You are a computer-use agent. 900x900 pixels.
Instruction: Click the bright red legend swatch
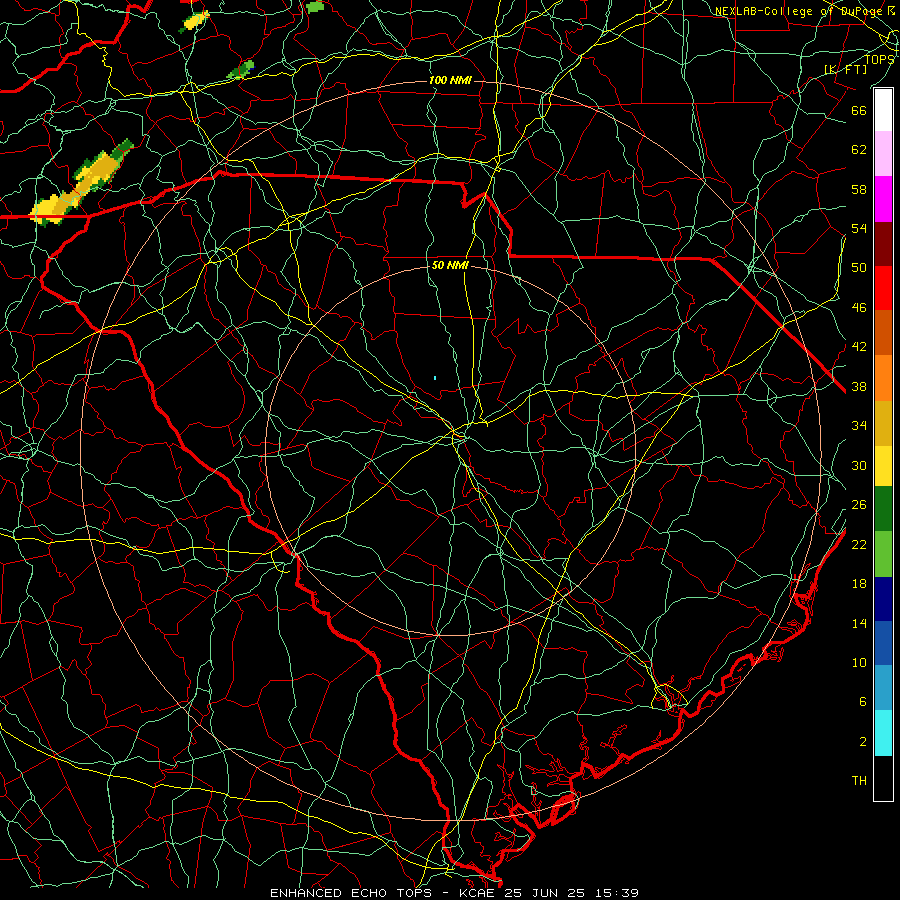(883, 288)
